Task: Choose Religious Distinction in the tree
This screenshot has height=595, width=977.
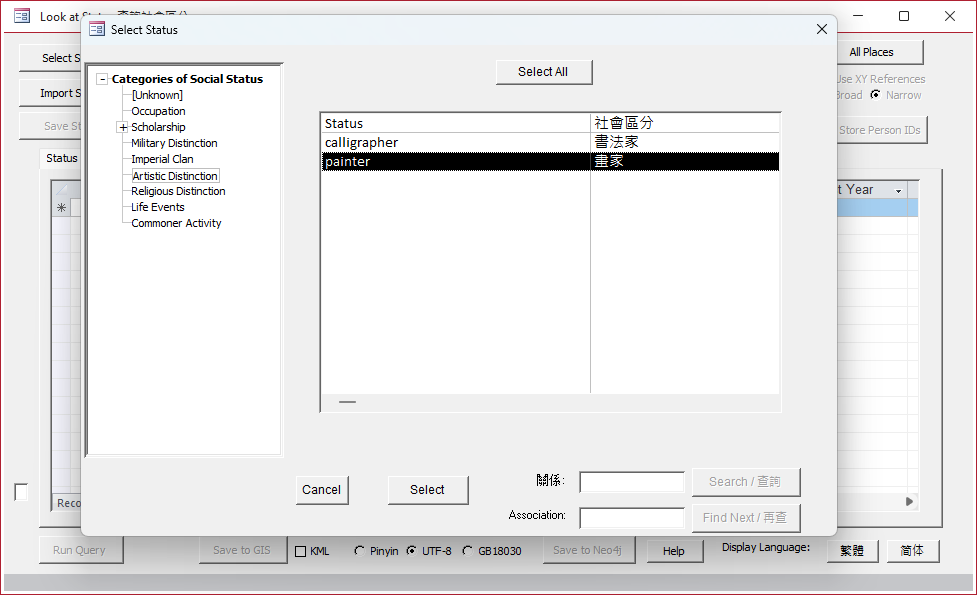Action: coord(178,191)
